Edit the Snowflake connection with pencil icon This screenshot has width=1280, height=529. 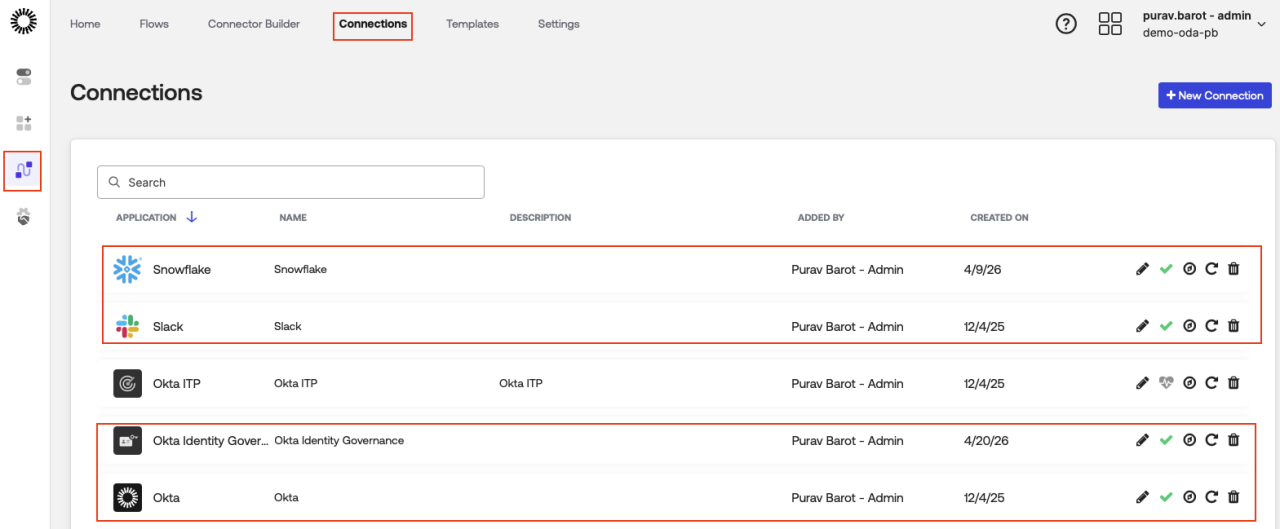[x=1142, y=269]
